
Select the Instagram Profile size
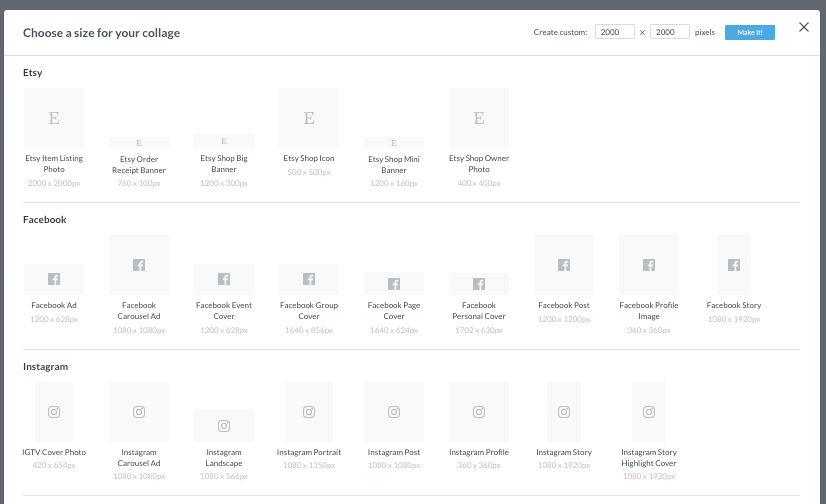click(479, 412)
